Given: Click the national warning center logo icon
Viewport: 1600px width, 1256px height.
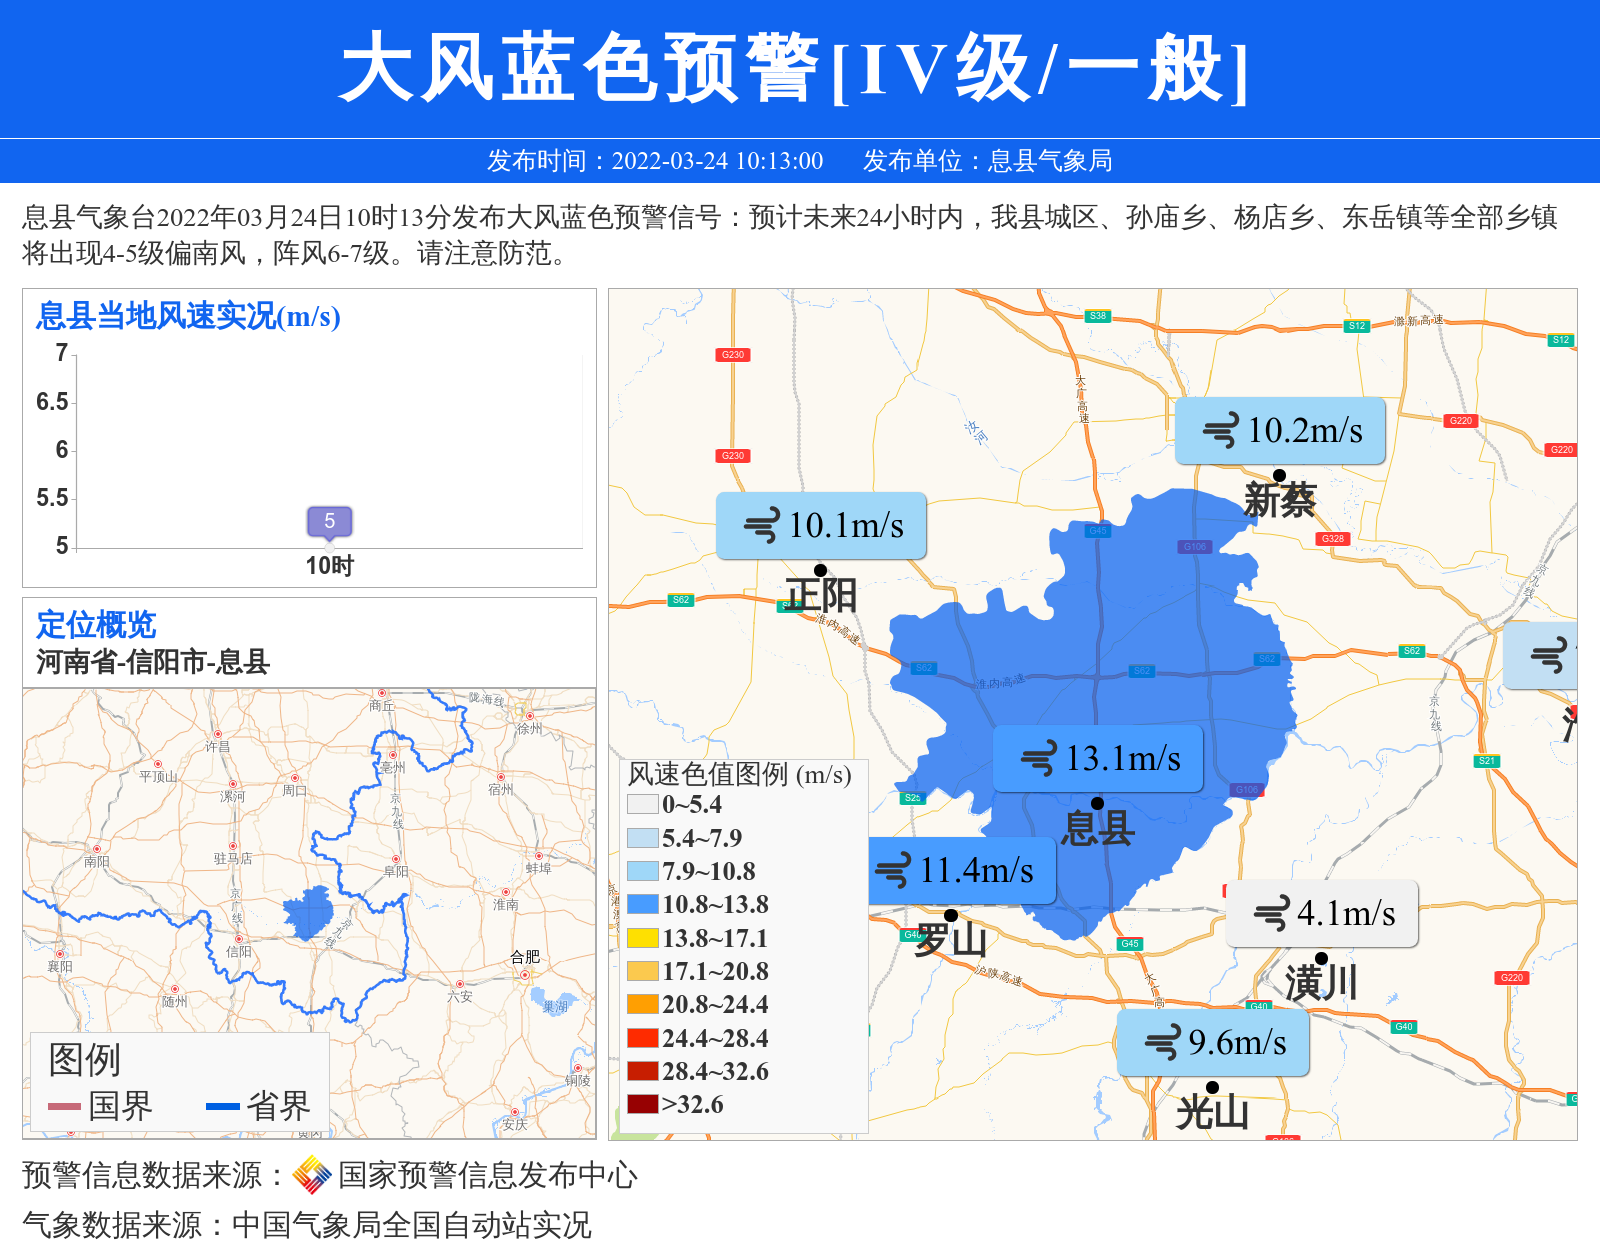Looking at the screenshot, I should pos(312,1175).
